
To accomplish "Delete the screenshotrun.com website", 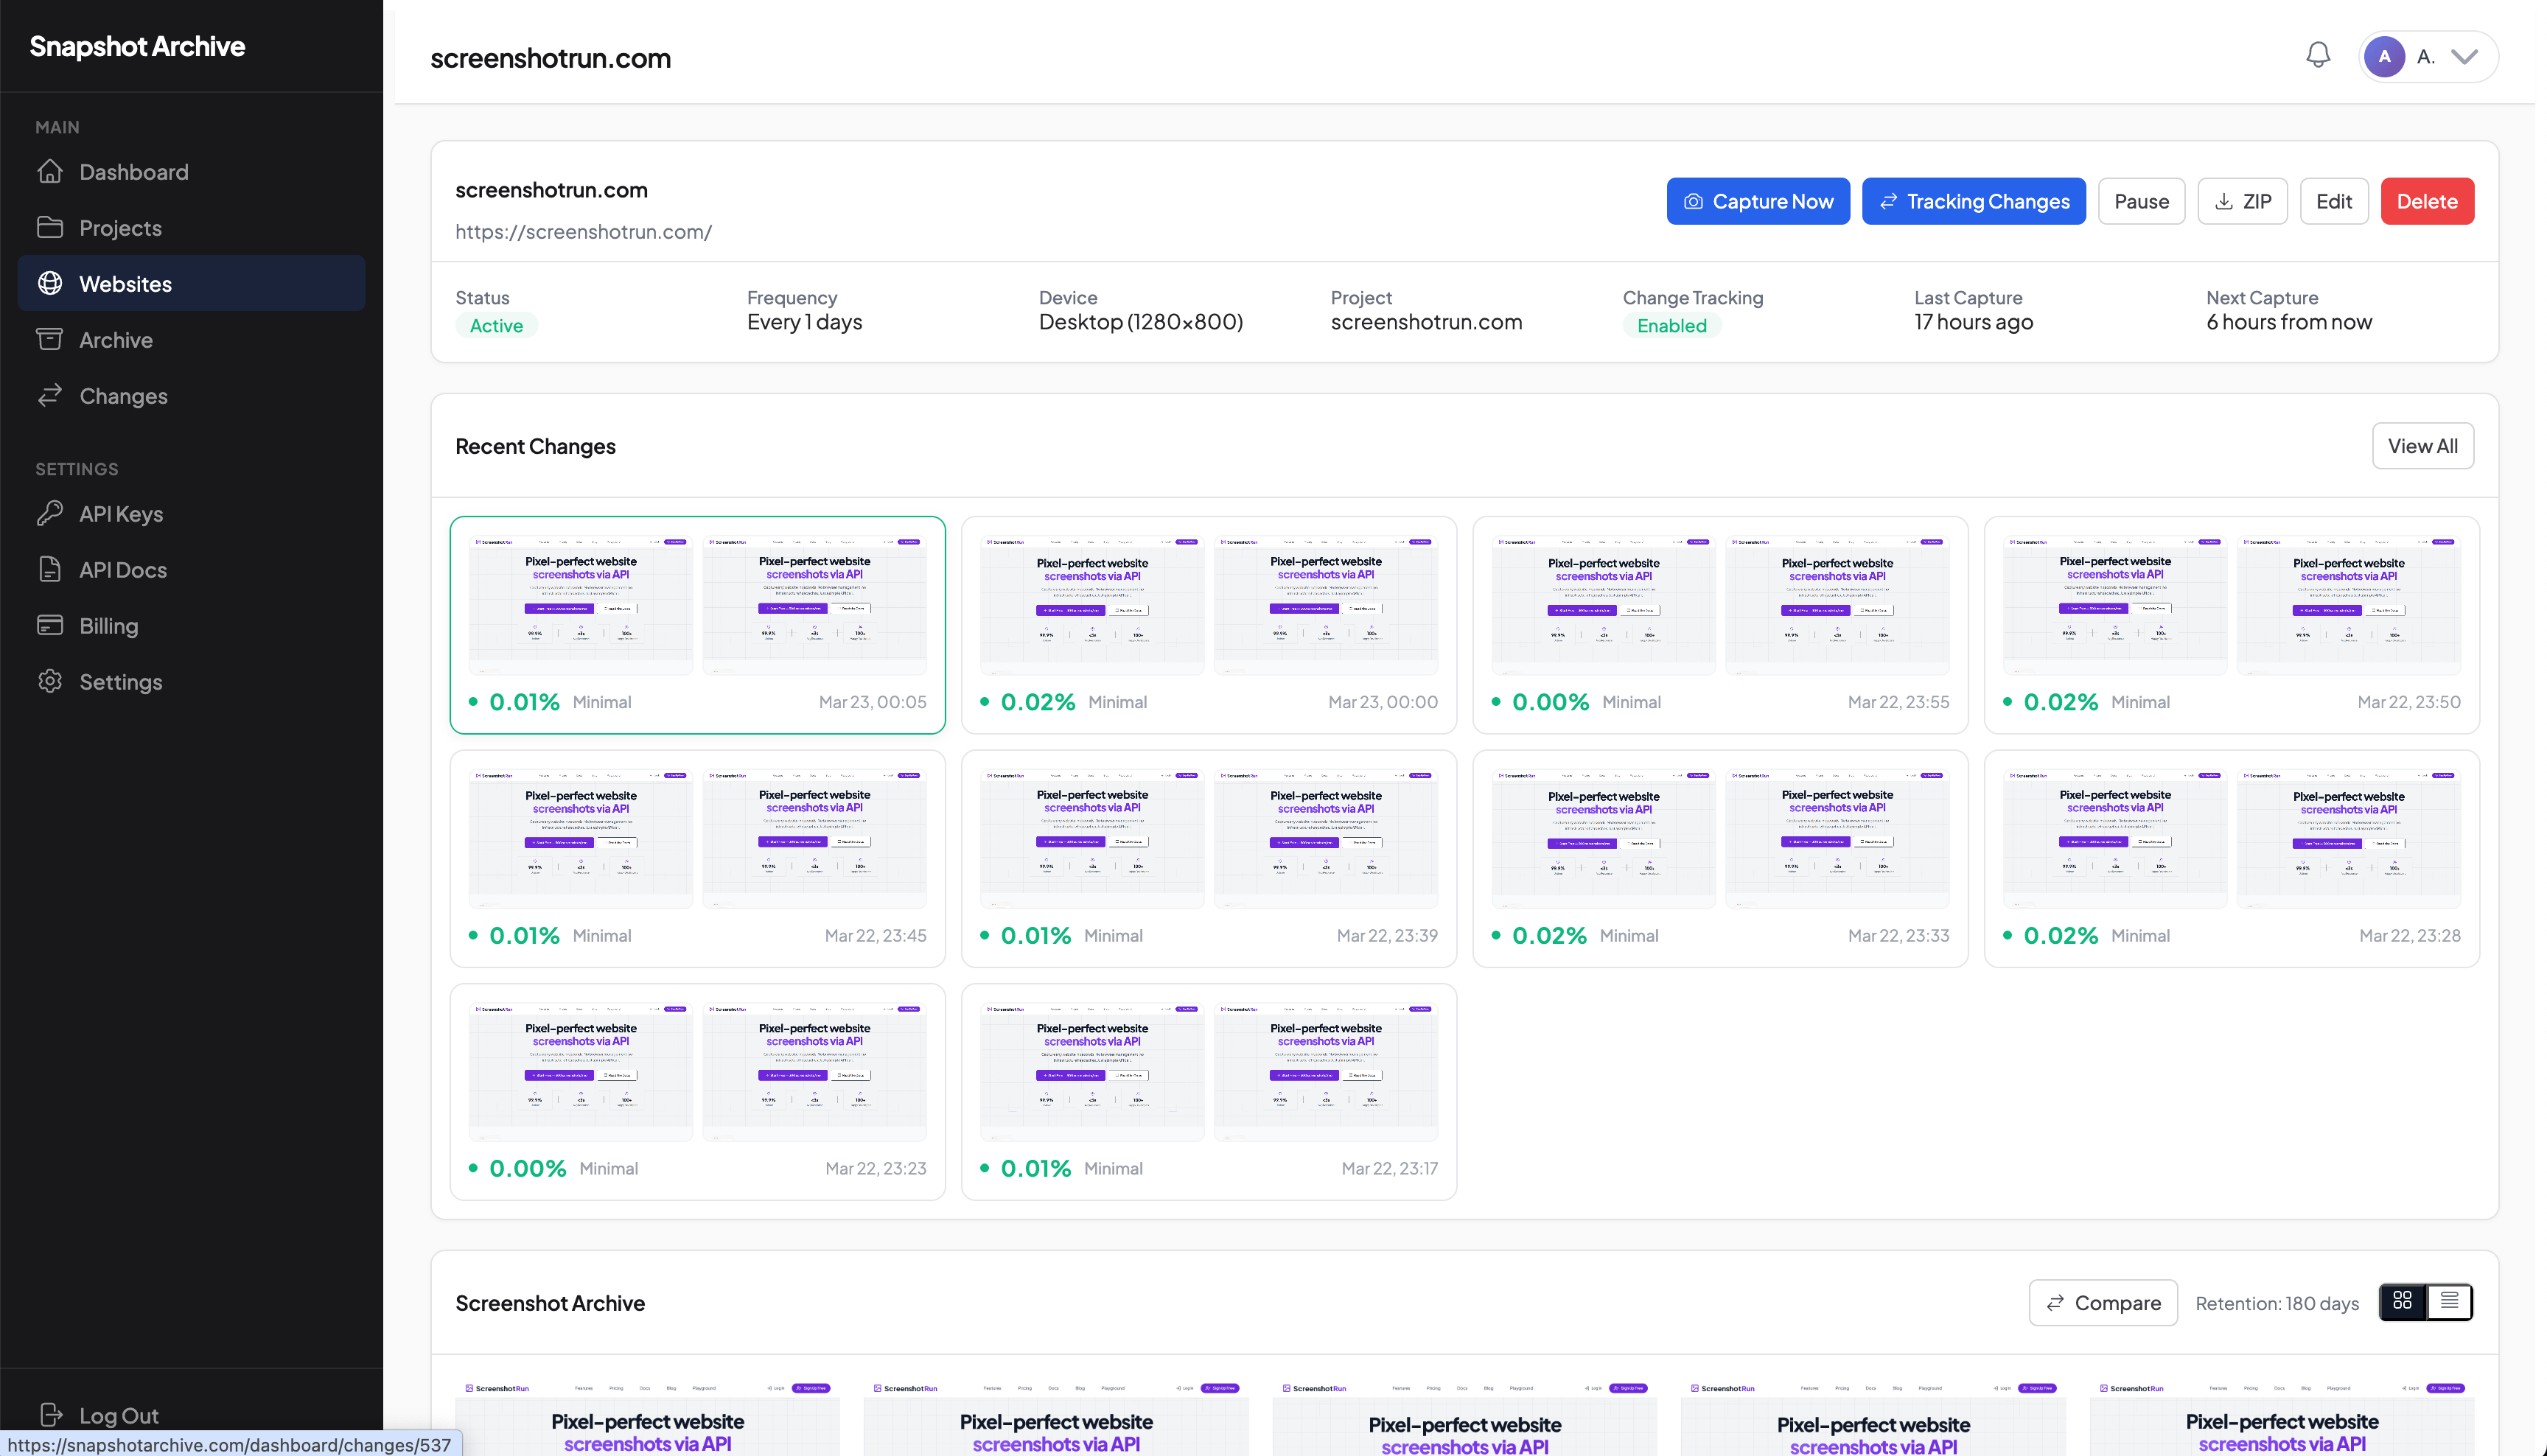I will click(x=2427, y=201).
